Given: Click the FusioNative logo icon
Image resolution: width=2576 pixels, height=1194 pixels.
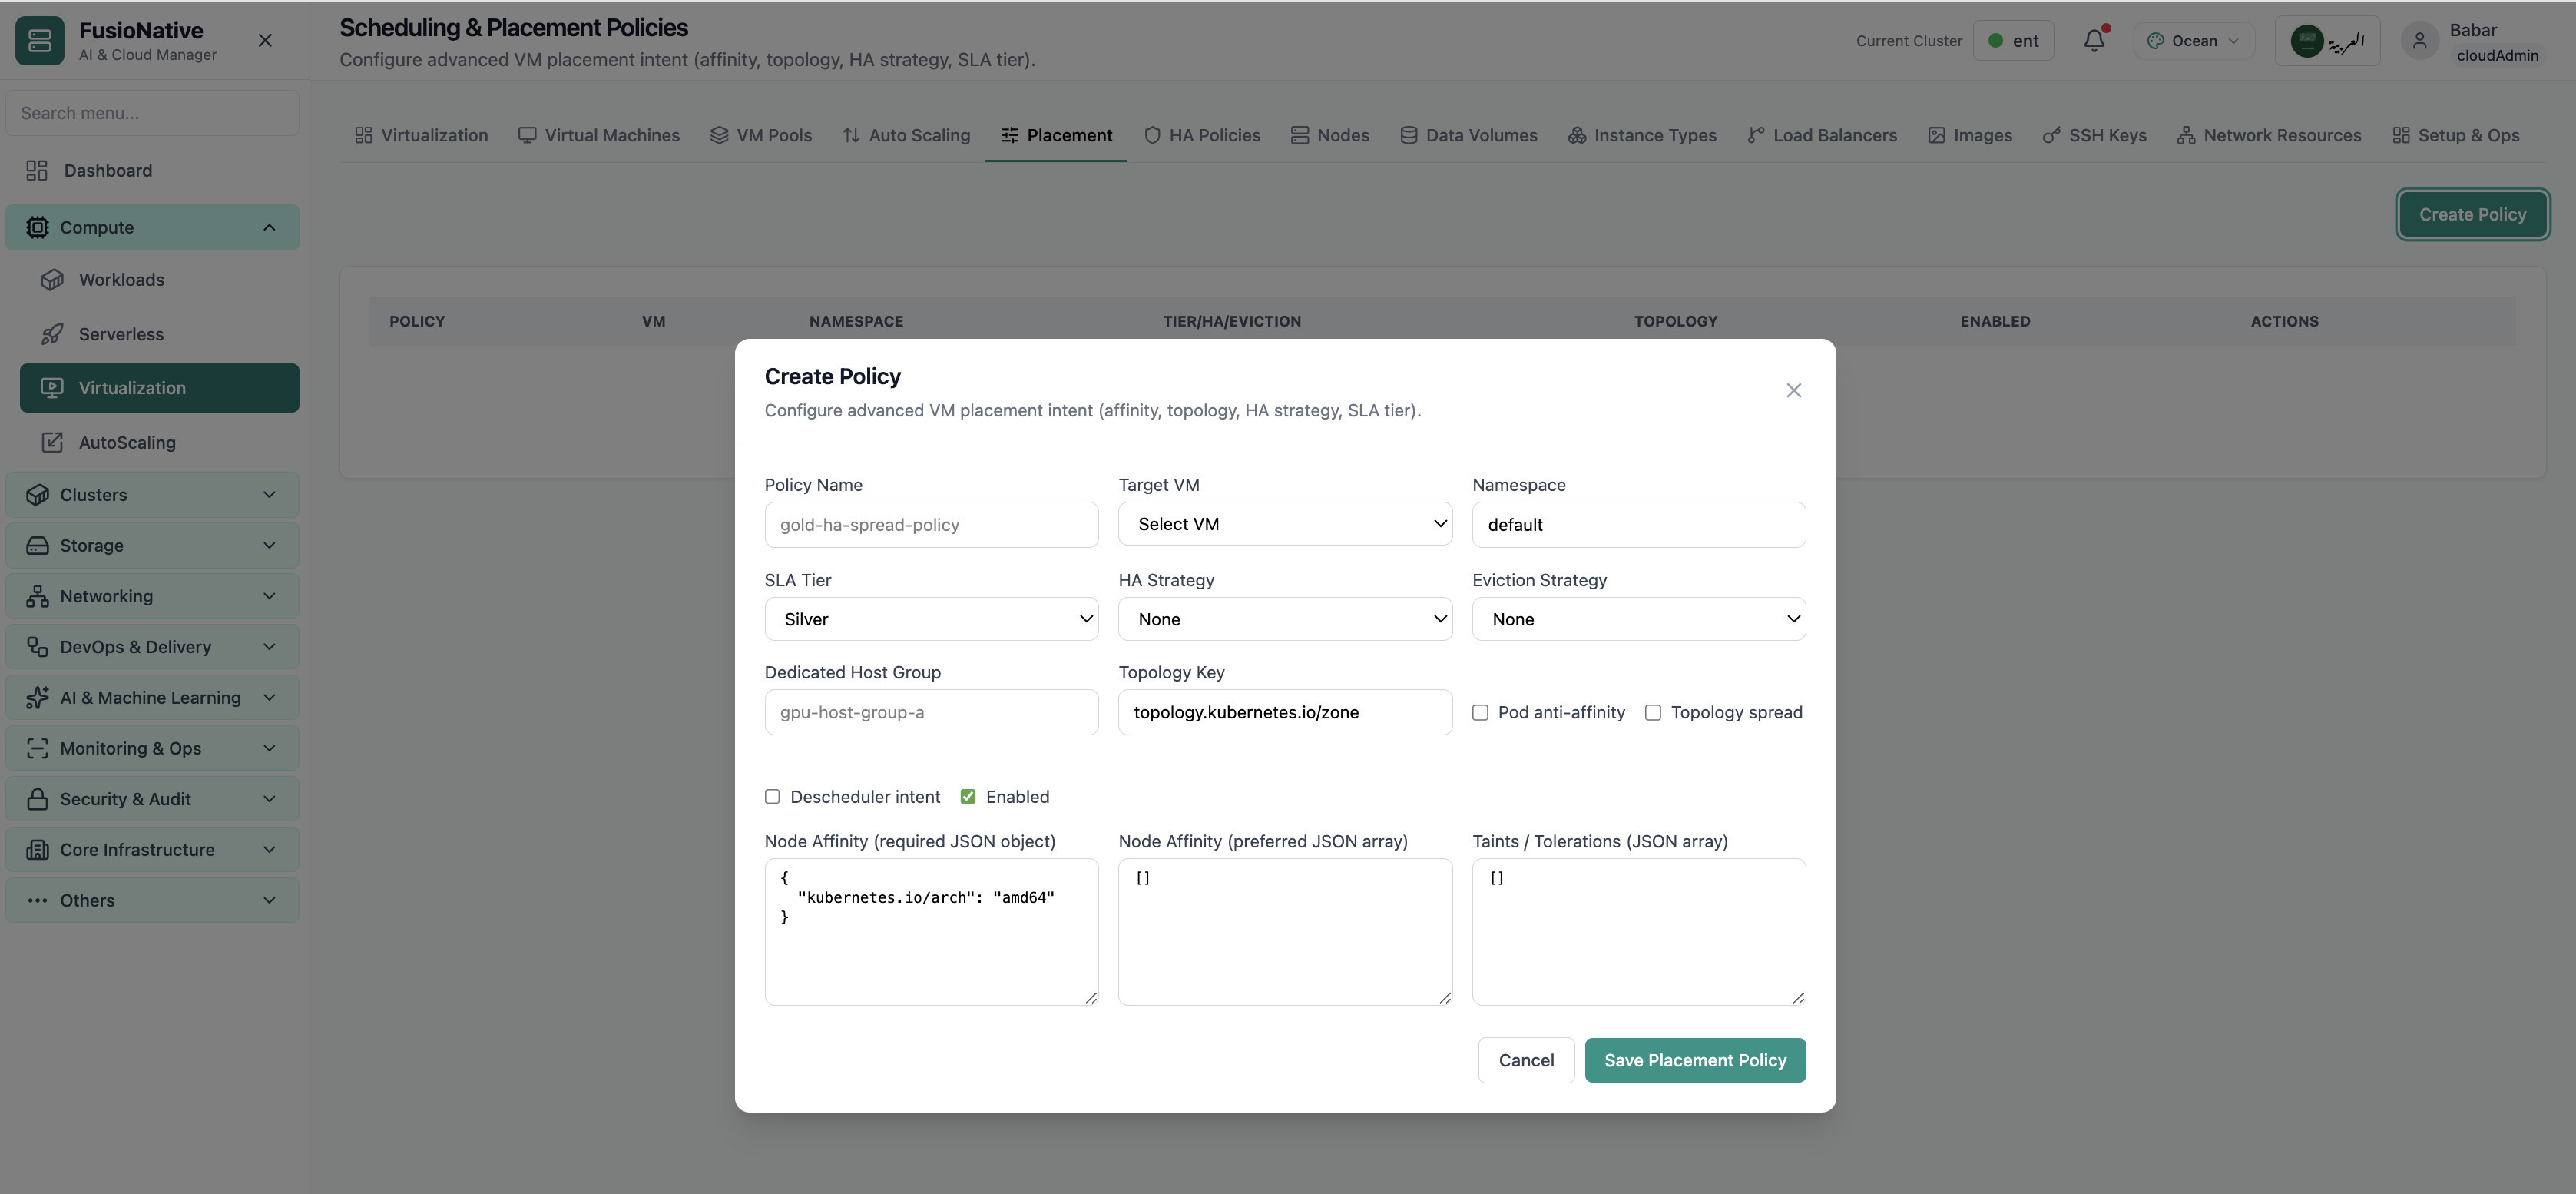Looking at the screenshot, I should (x=40, y=41).
